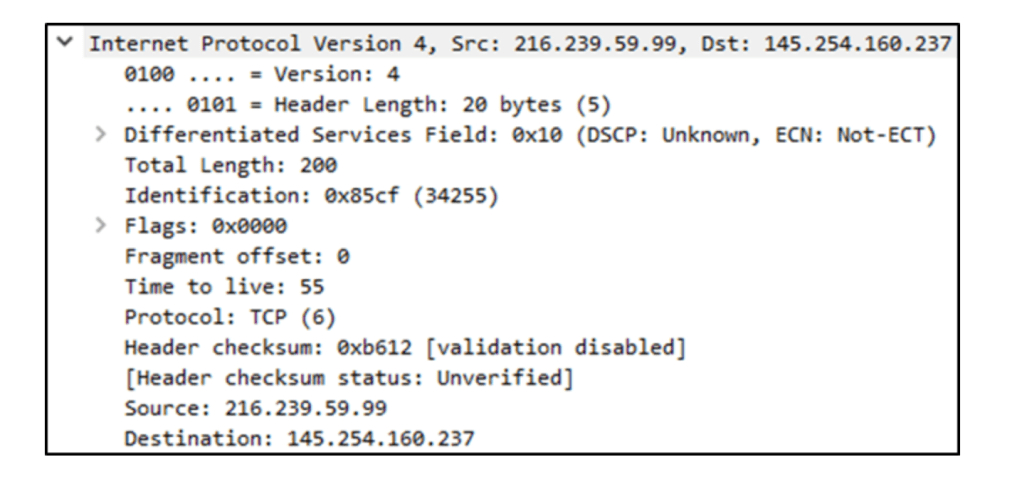1022x494 pixels.
Task: Select the Source: 216.239.59.99 field
Action: (x=255, y=408)
